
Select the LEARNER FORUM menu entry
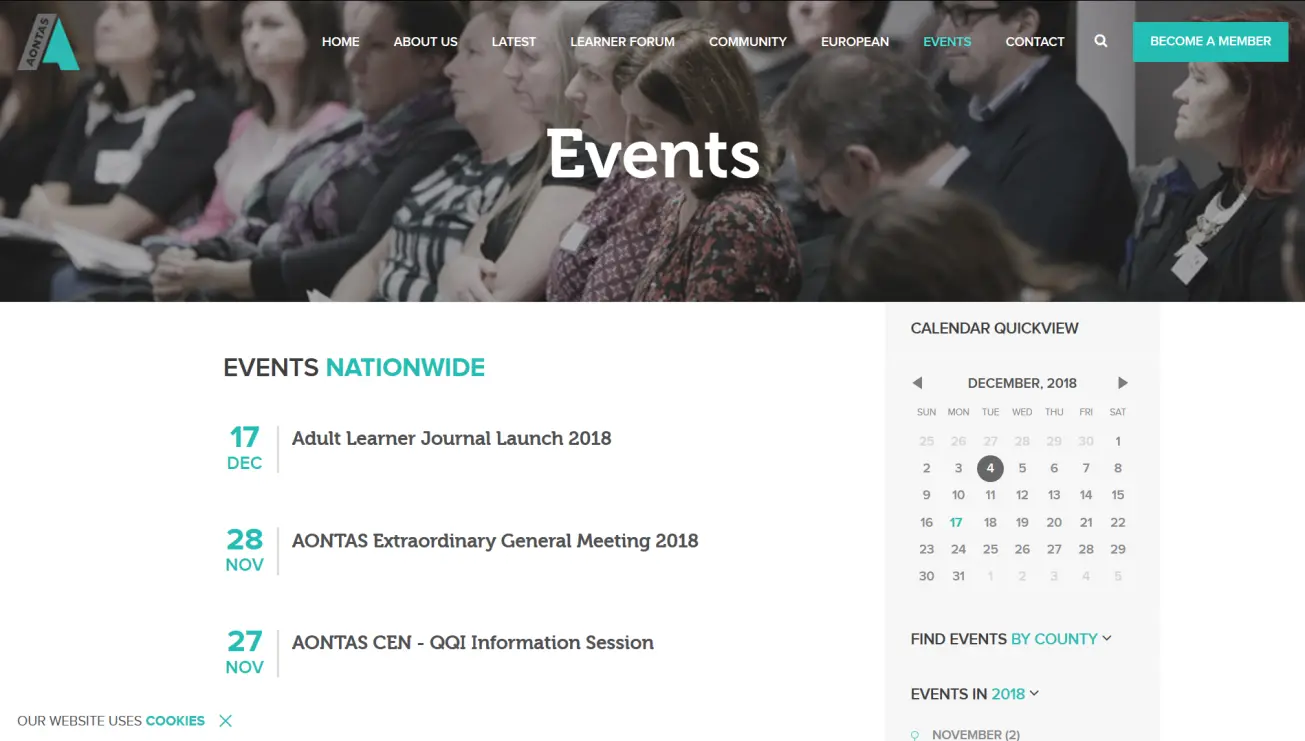point(622,41)
